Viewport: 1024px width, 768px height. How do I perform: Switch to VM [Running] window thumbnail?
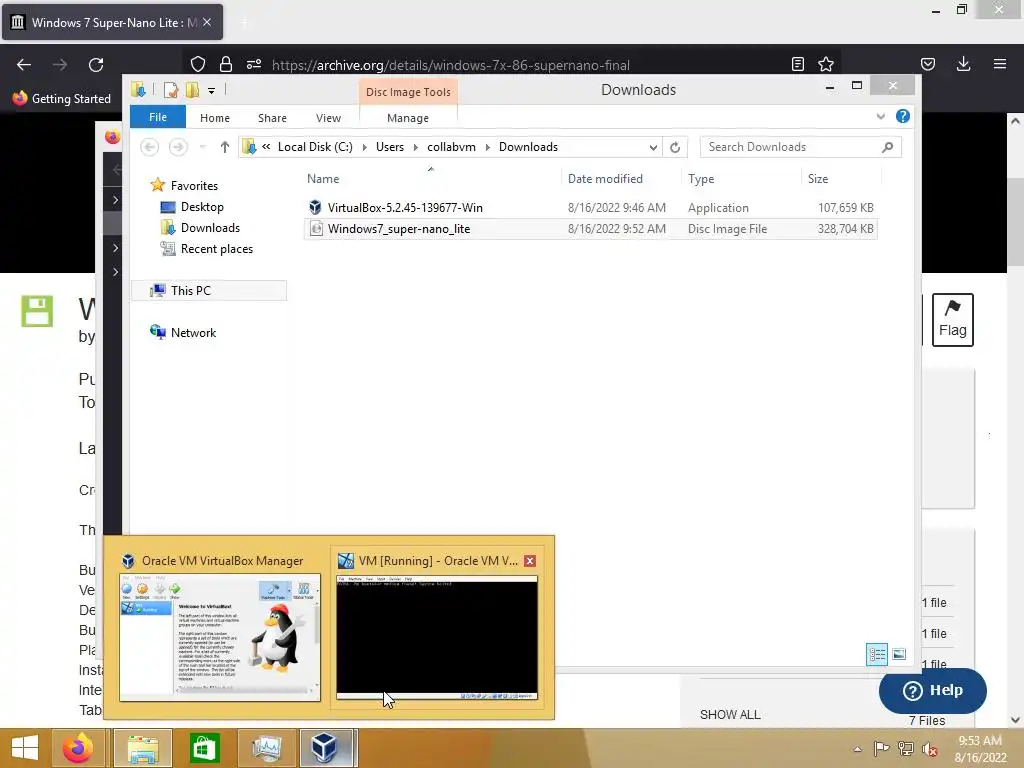(437, 637)
